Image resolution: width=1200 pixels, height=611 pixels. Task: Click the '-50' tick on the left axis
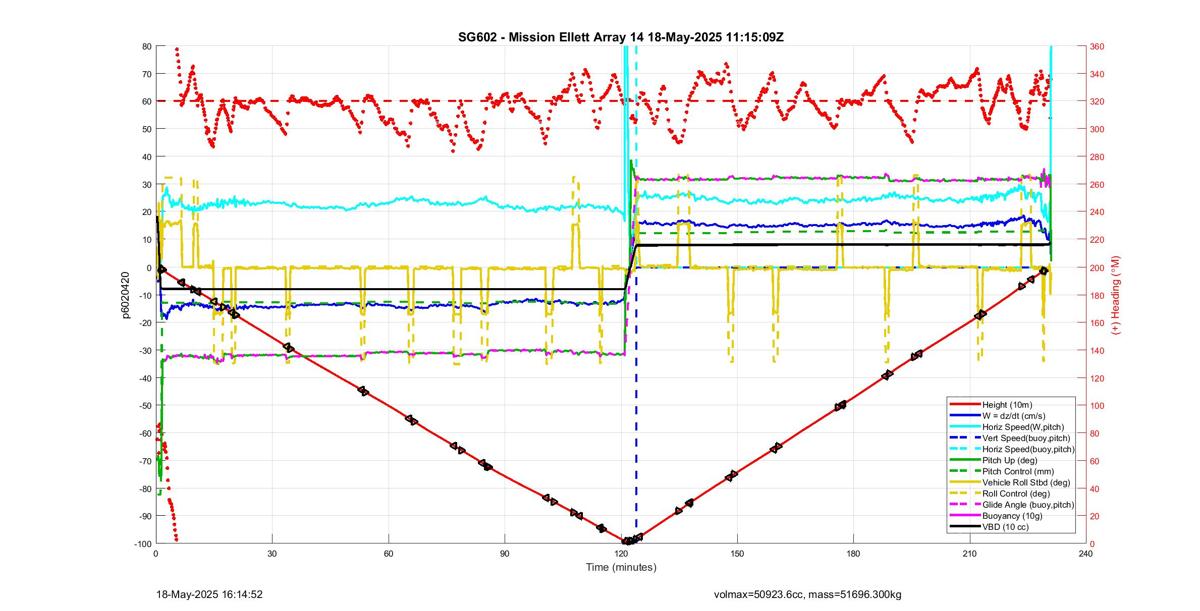(143, 405)
